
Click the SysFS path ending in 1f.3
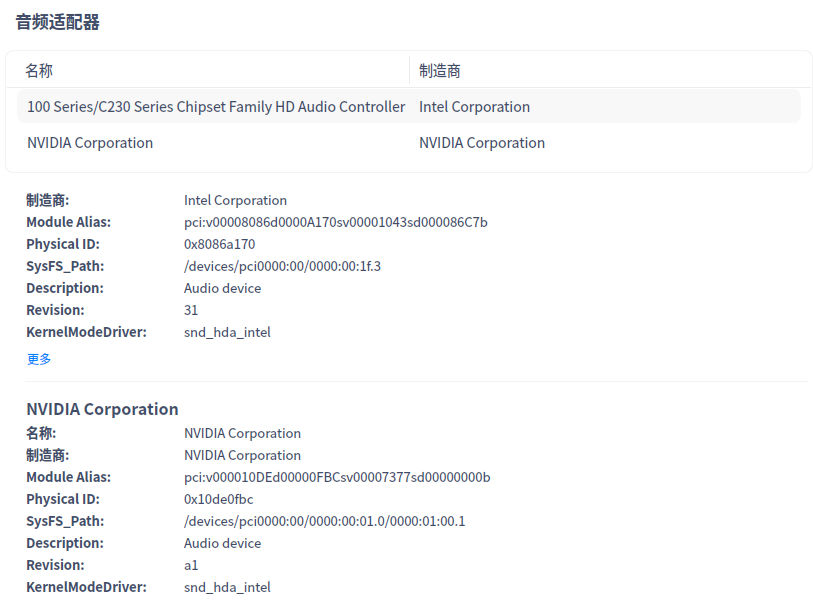click(282, 266)
